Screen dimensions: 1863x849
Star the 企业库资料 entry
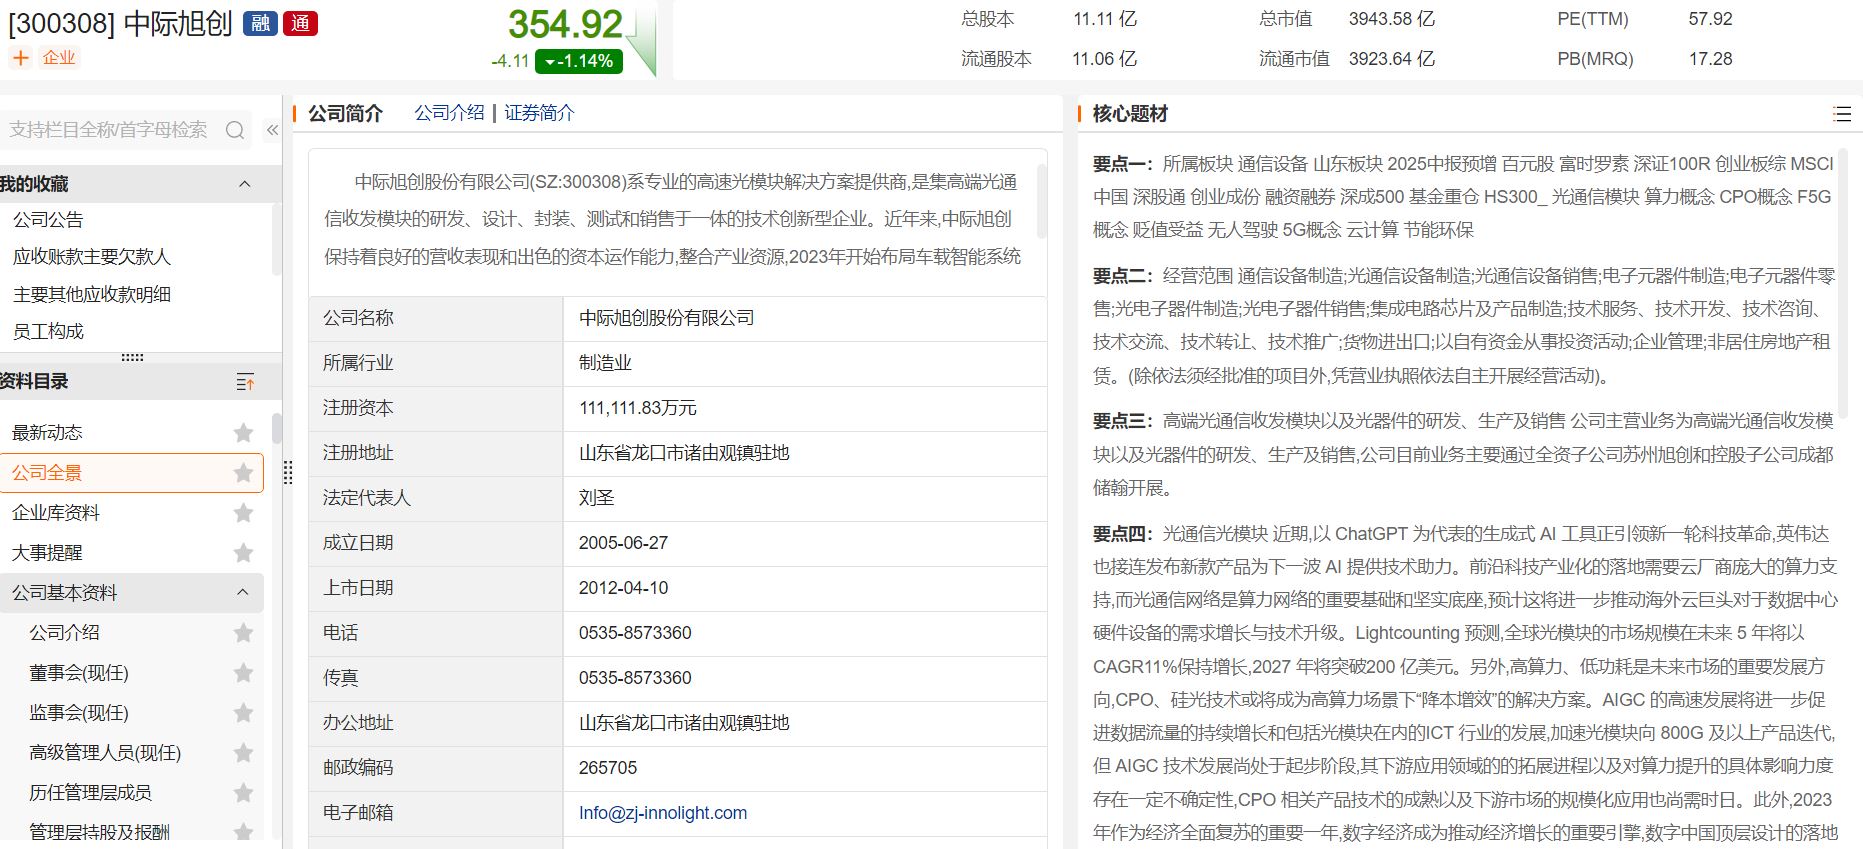point(243,513)
